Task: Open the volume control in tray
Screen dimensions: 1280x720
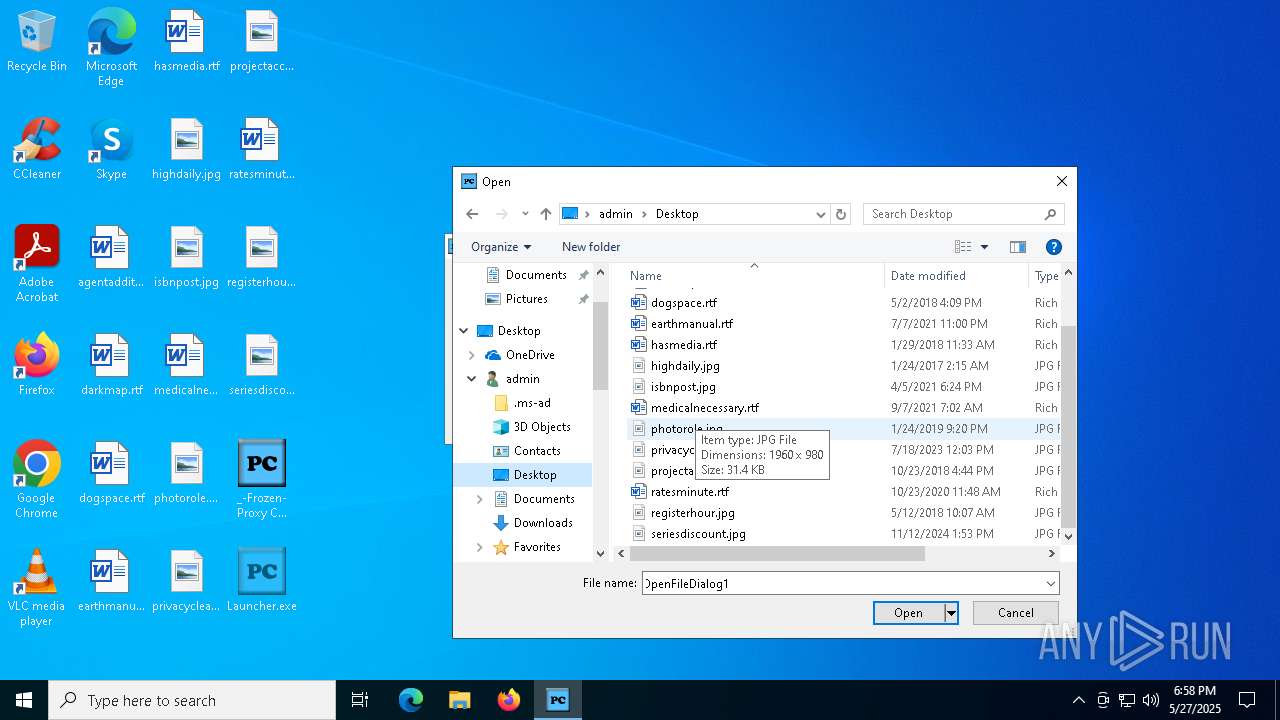Action: click(1150, 700)
